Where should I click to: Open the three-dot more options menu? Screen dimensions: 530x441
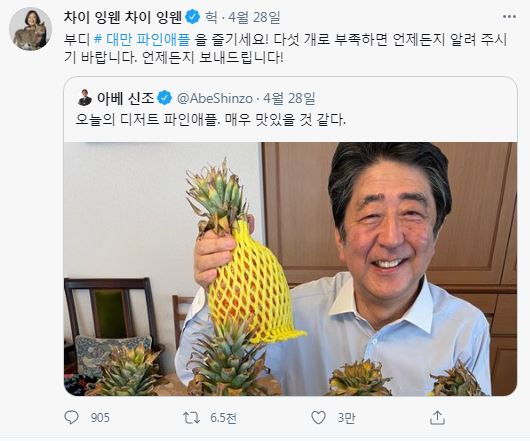coord(509,17)
